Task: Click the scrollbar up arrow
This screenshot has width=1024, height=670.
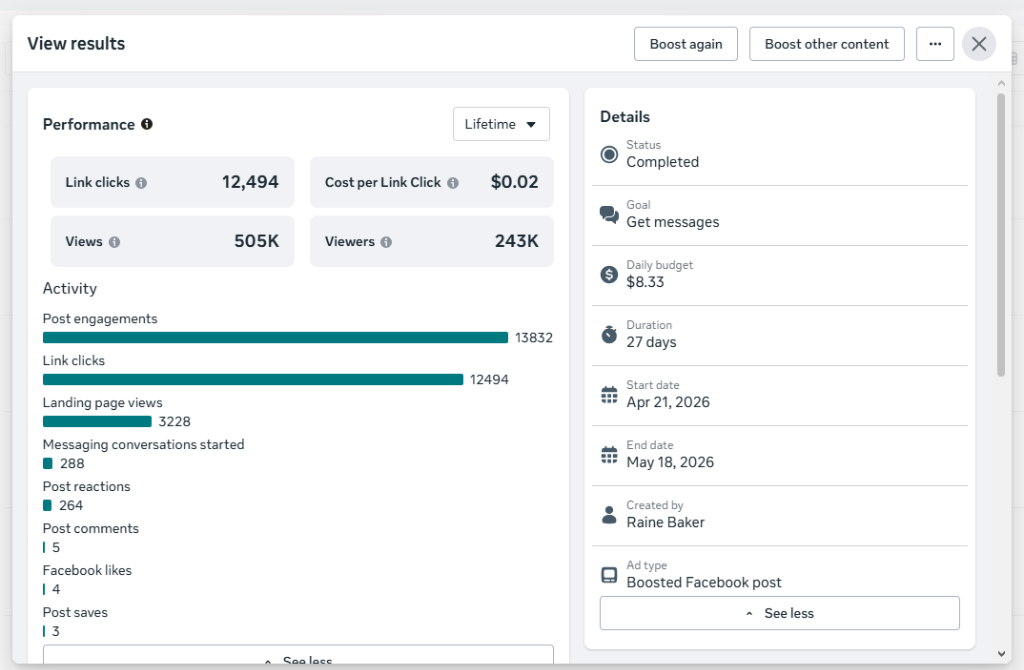Action: pyautogui.click(x=1001, y=84)
